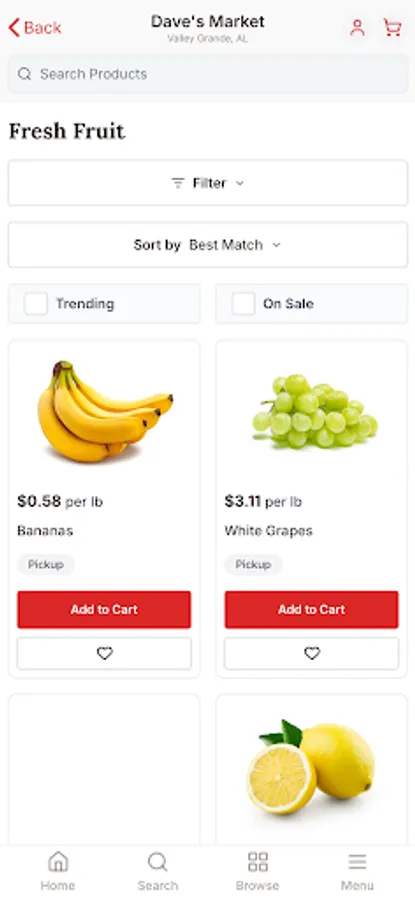Favorite Bananas with the heart icon

(x=104, y=653)
